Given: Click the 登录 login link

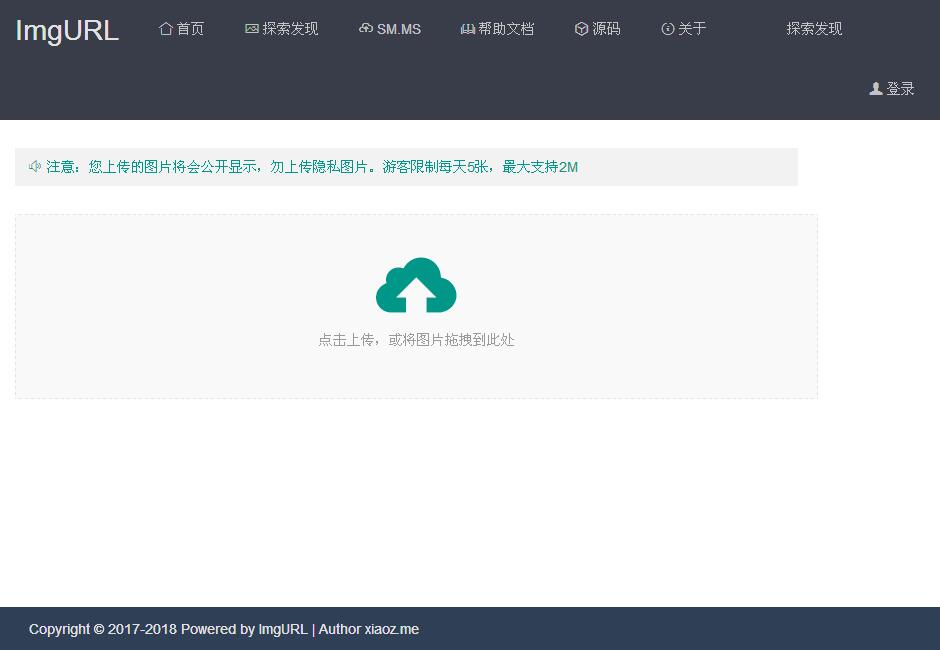Looking at the screenshot, I should pyautogui.click(x=900, y=89).
